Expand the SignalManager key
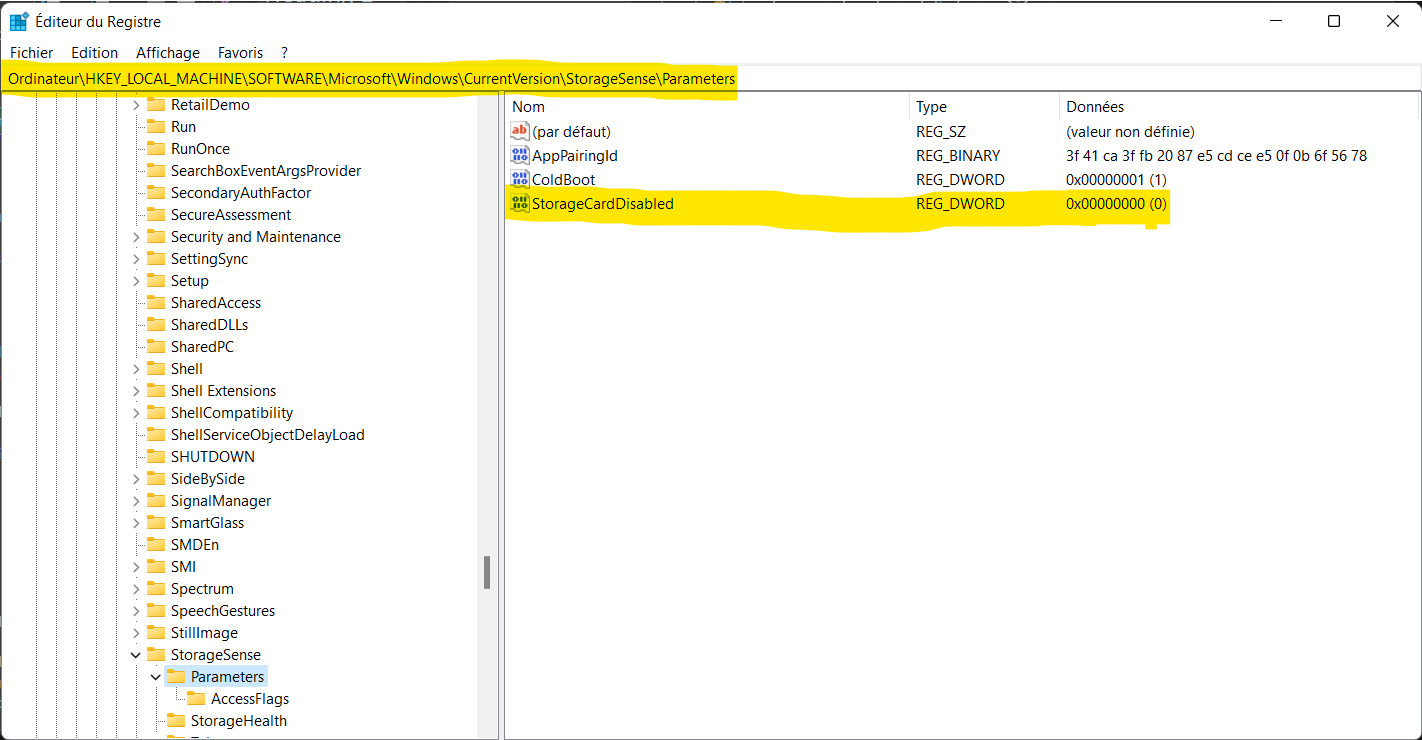The height and width of the screenshot is (740, 1422). [136, 501]
